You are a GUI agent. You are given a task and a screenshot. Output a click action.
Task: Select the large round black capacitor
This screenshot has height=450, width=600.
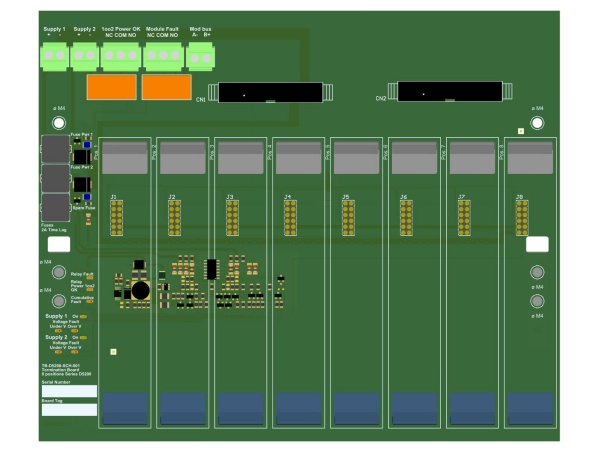(141, 290)
